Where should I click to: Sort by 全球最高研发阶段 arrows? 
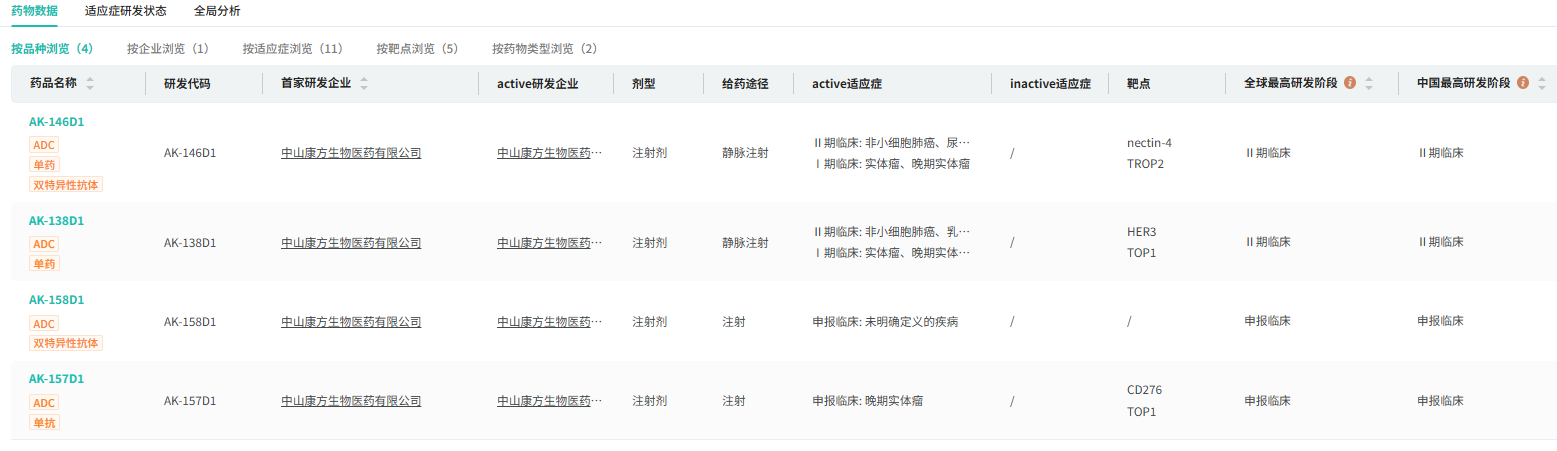click(1369, 84)
